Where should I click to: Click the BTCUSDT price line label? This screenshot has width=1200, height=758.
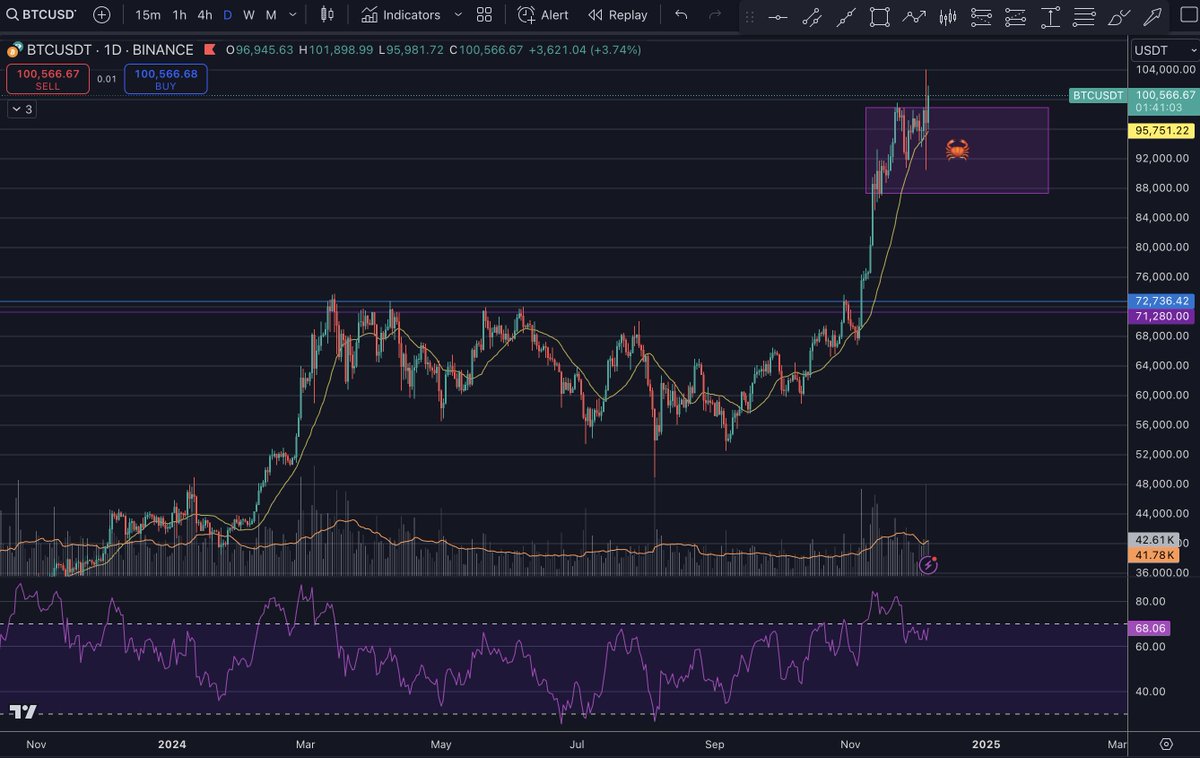click(1097, 95)
